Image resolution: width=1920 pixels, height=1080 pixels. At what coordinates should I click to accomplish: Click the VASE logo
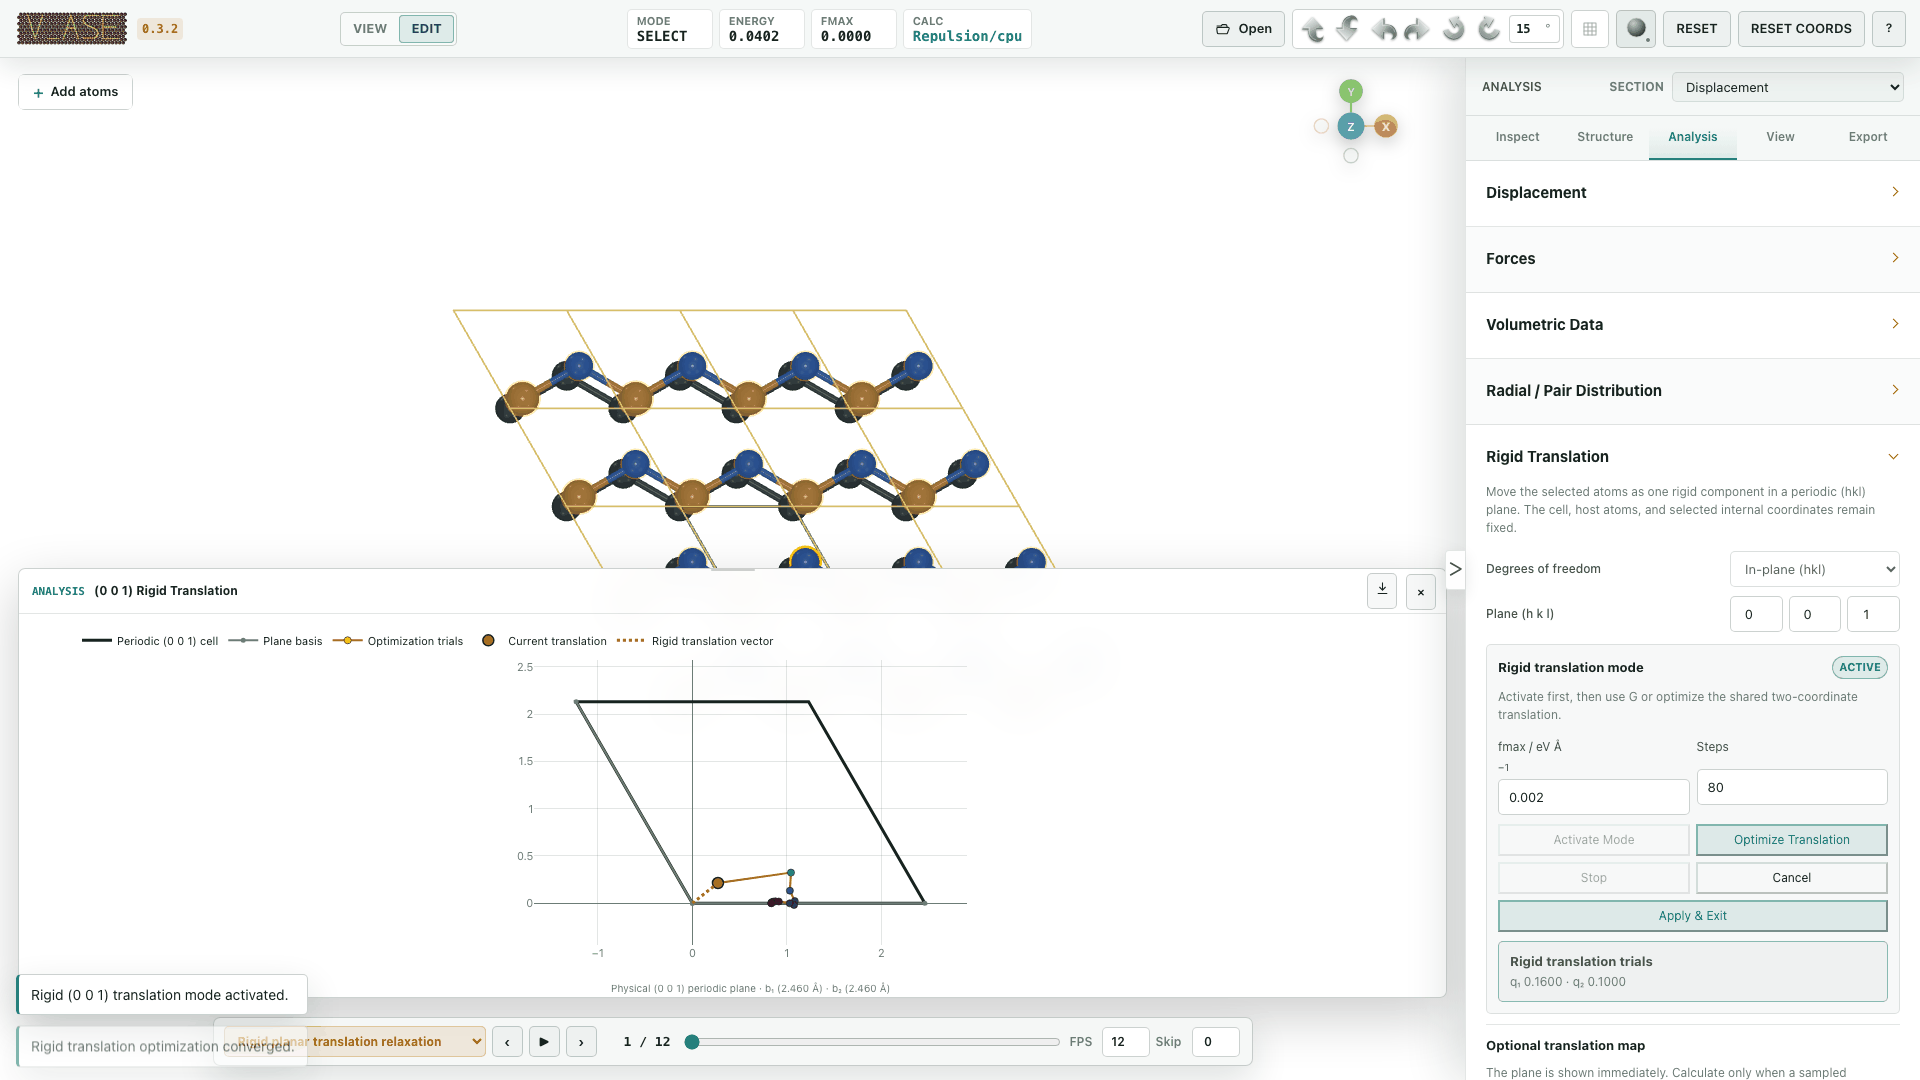(x=72, y=28)
